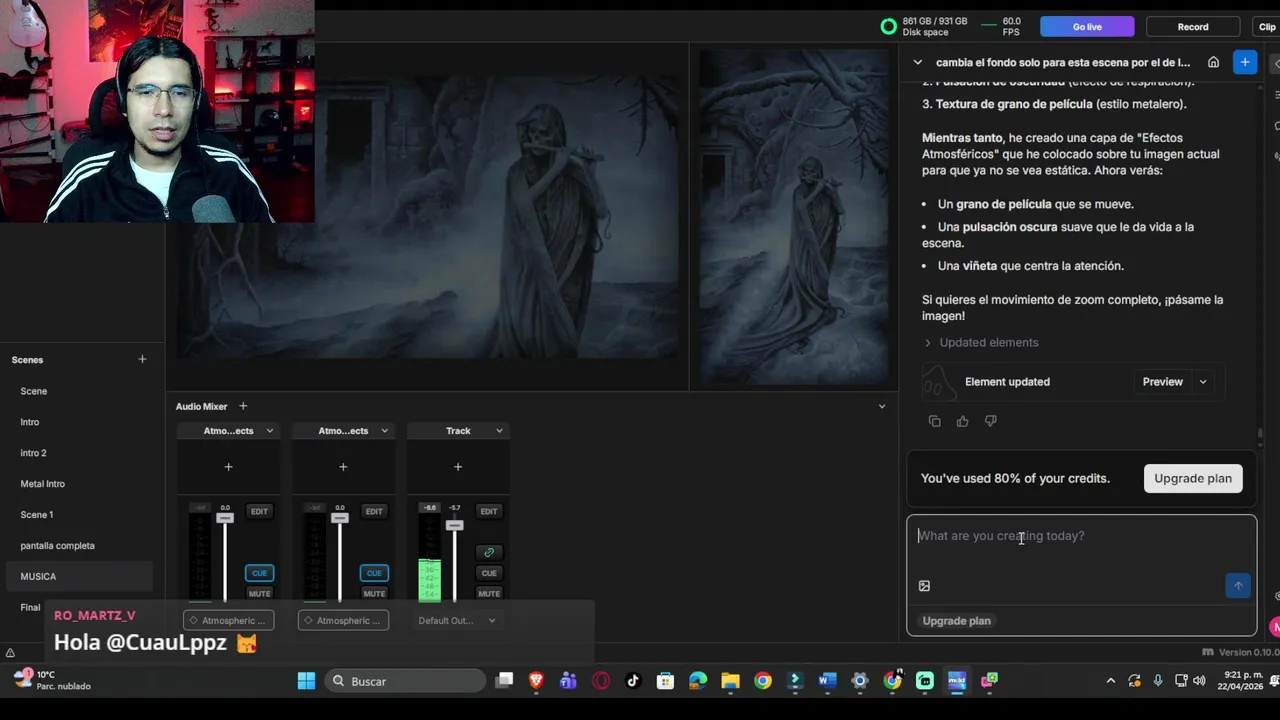Collapse the Audio Mixer panel
The image size is (1280, 720).
pos(881,406)
